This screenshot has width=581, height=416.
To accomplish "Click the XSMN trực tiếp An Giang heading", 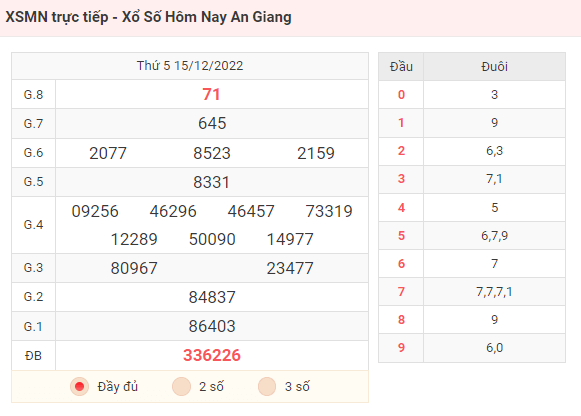I will coord(149,17).
